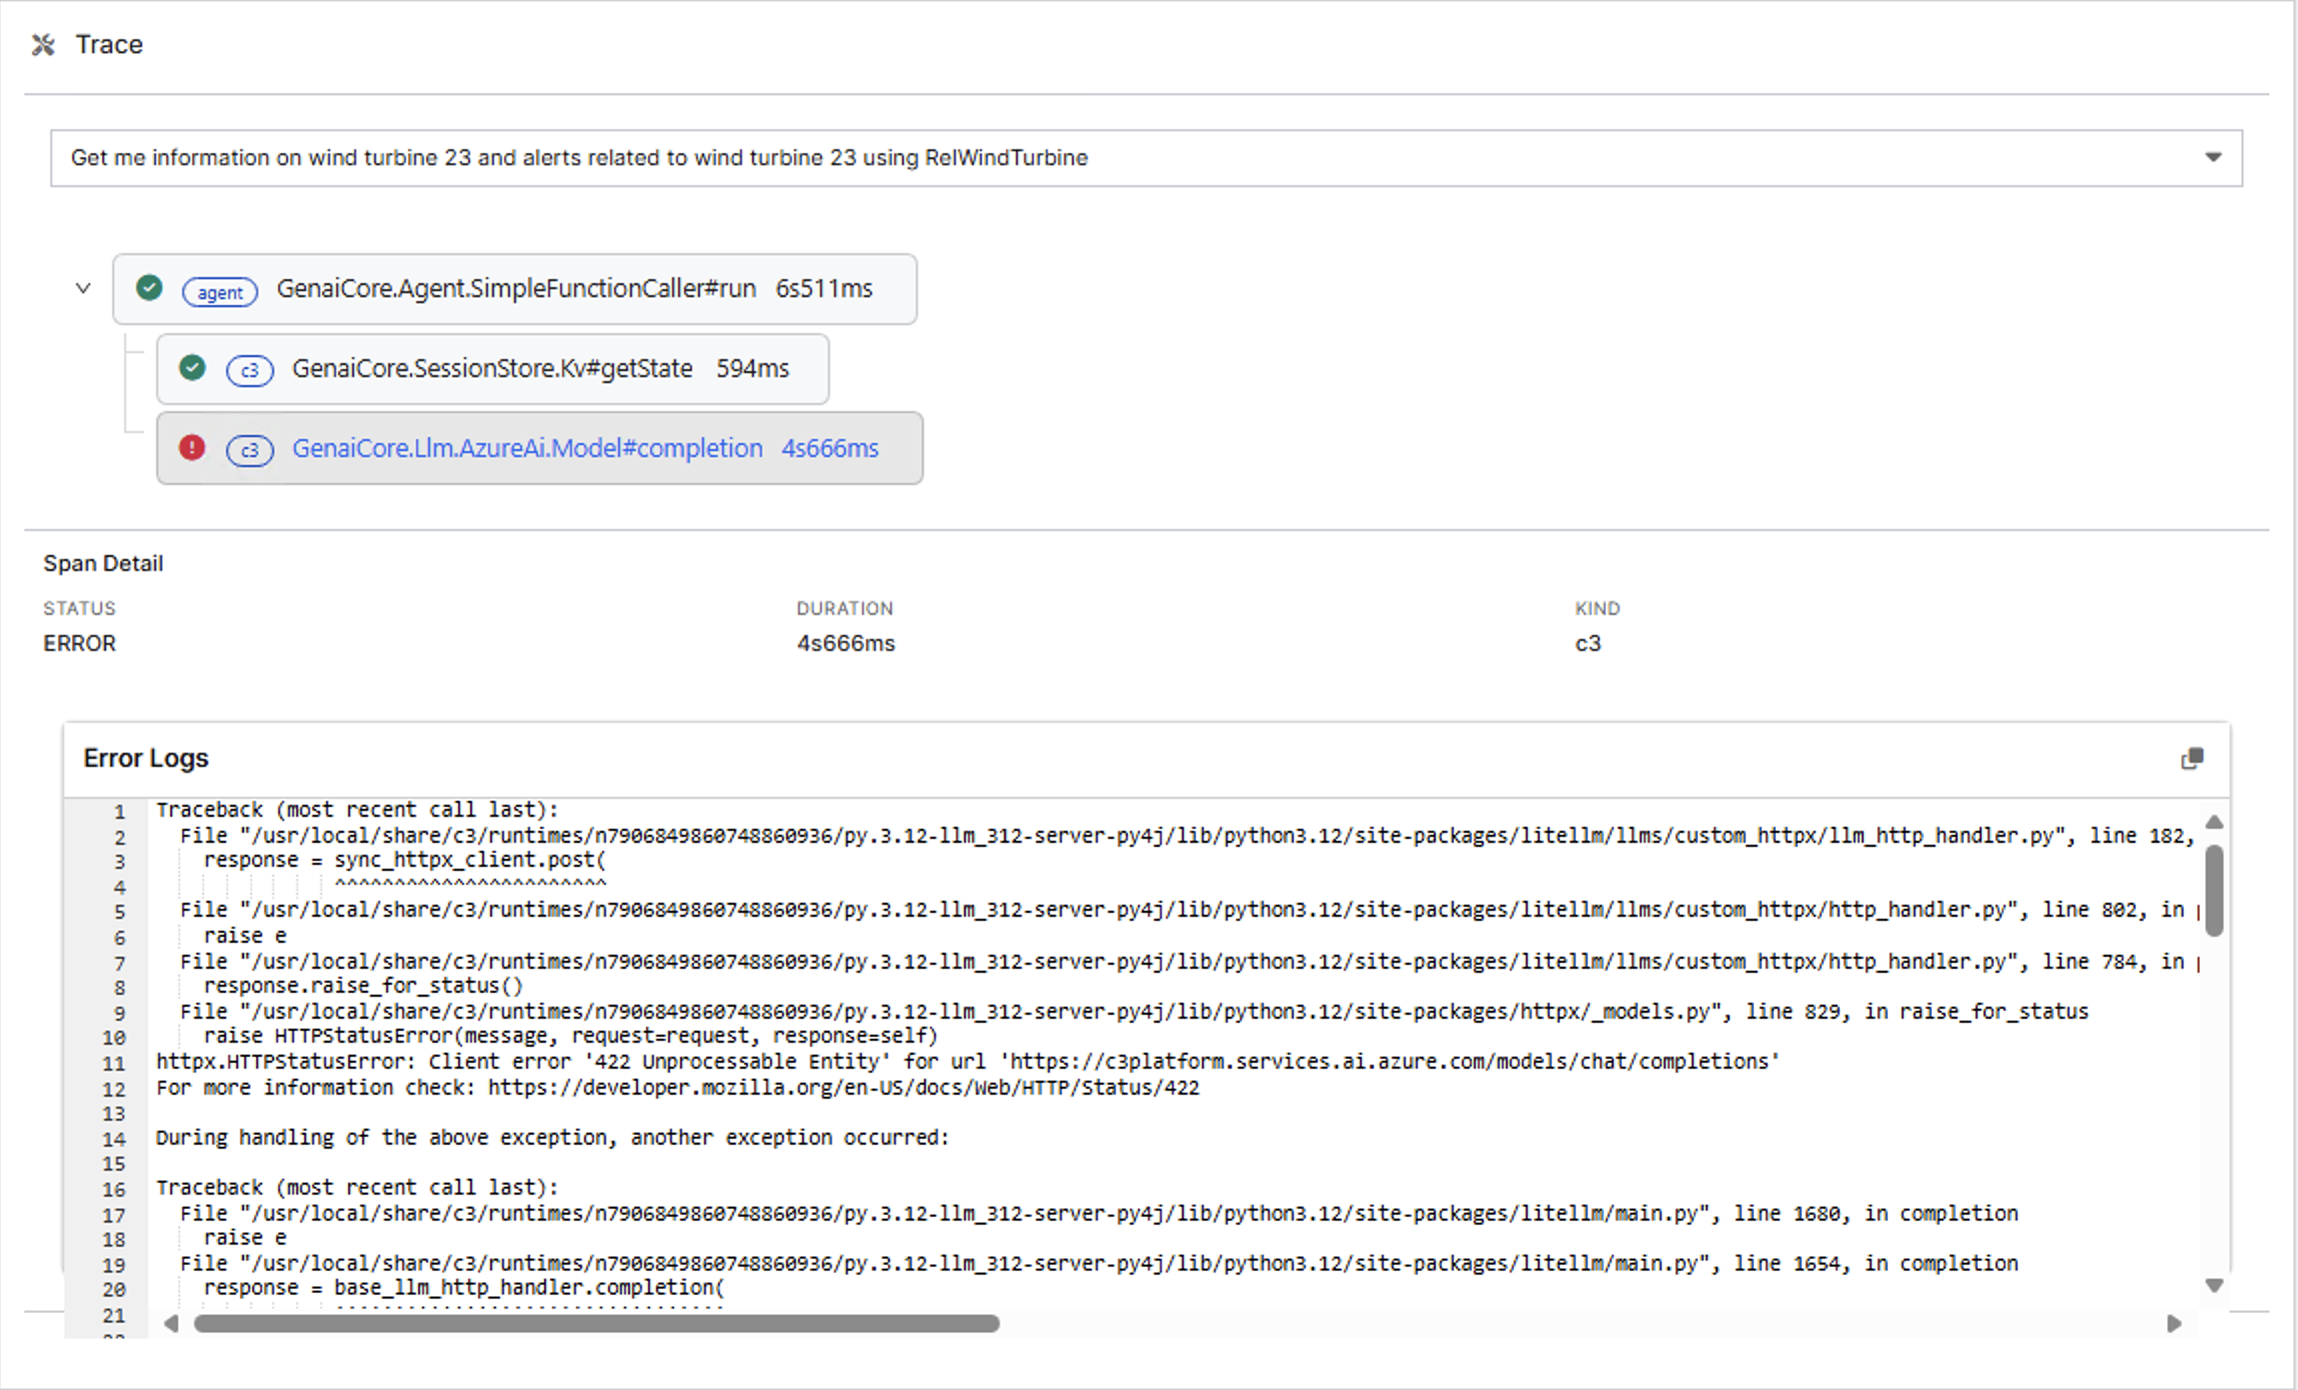Select the GenaiCore.SessionStore.Kv#getState span
The image size is (2298, 1390).
(492, 369)
